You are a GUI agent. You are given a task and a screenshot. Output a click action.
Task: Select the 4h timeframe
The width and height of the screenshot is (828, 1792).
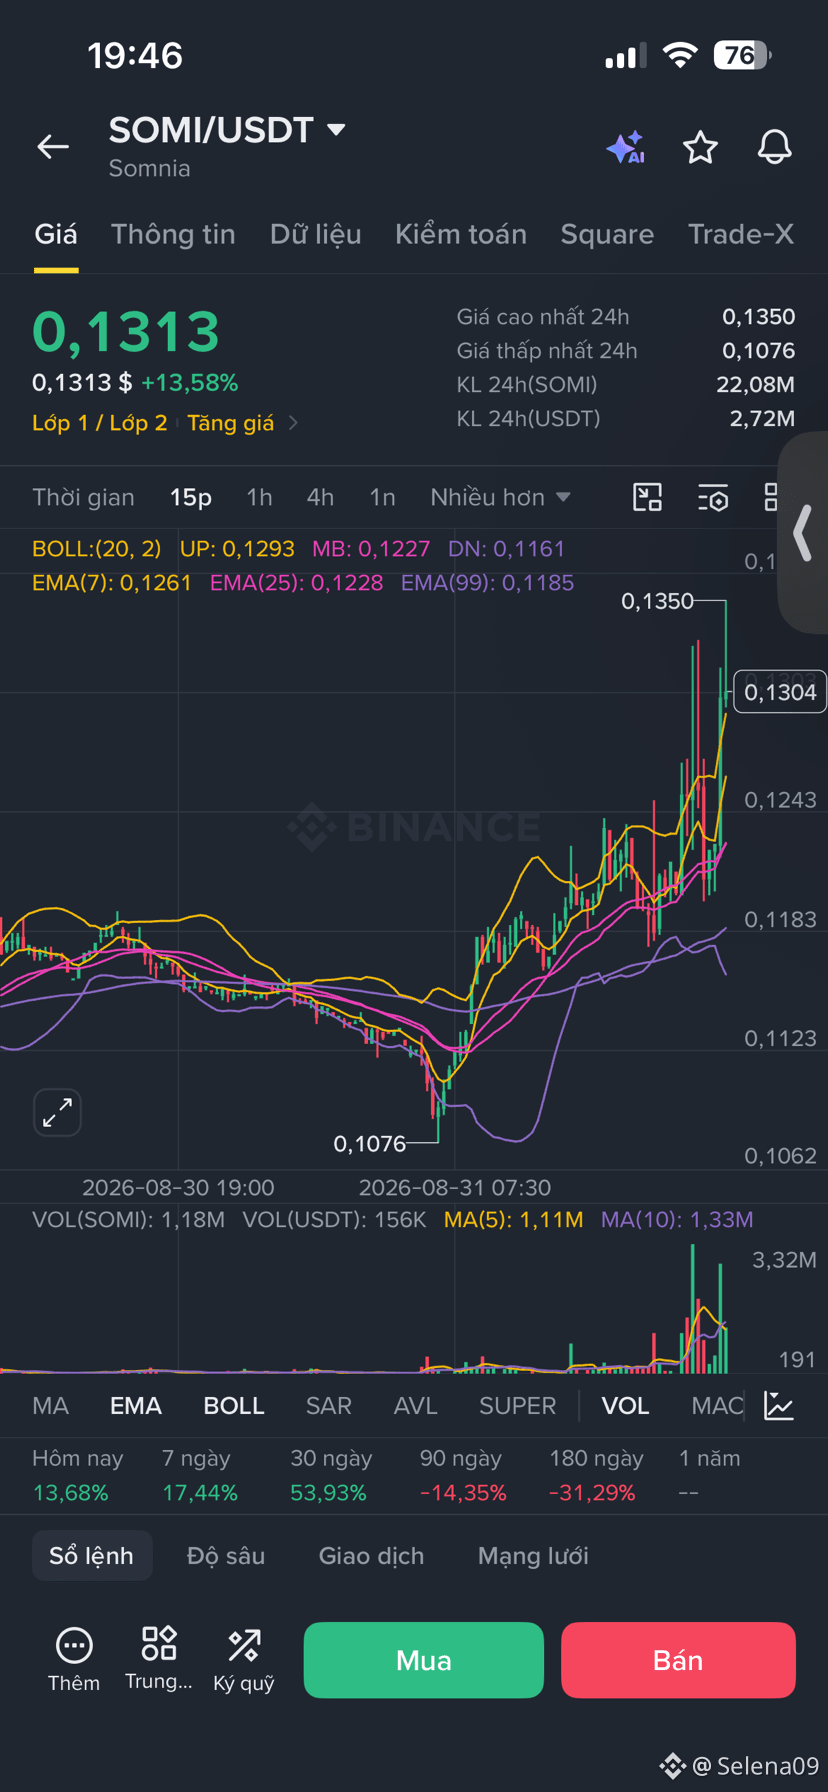pos(320,497)
